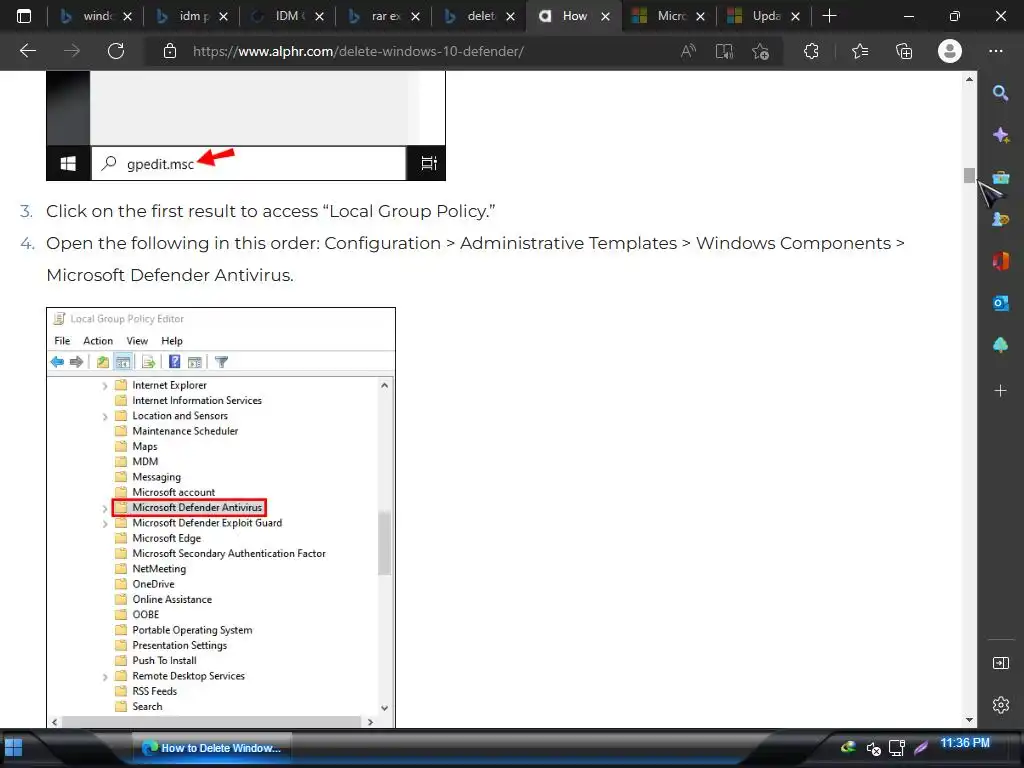
Task: Click the Read aloud icon
Action: point(688,51)
